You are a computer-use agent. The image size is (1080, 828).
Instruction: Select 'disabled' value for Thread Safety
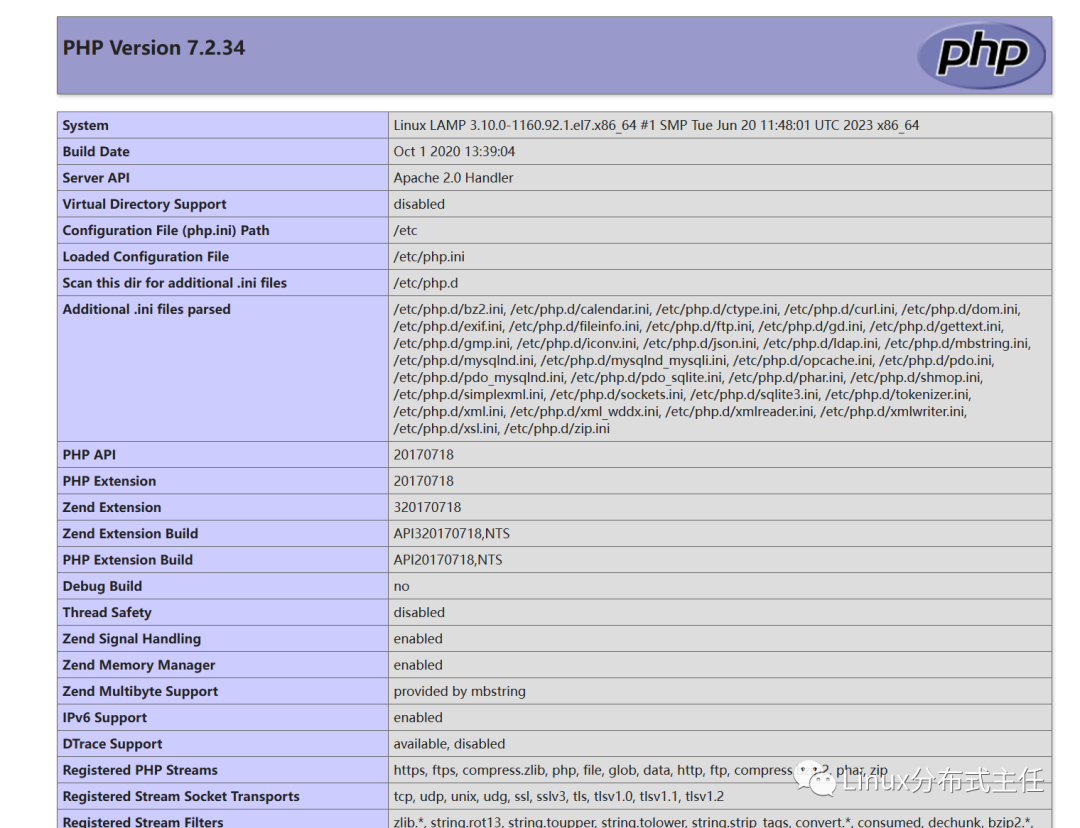point(419,612)
